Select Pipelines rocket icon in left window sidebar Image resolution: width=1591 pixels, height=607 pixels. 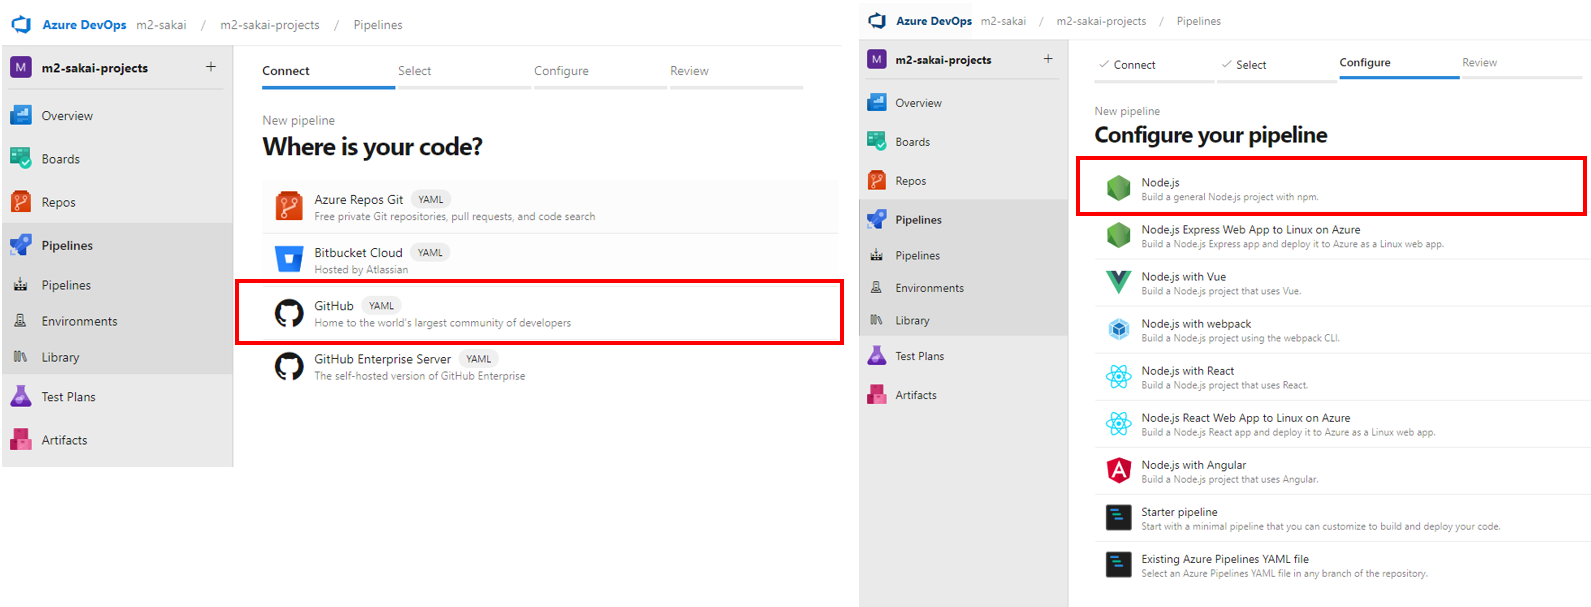(x=21, y=245)
